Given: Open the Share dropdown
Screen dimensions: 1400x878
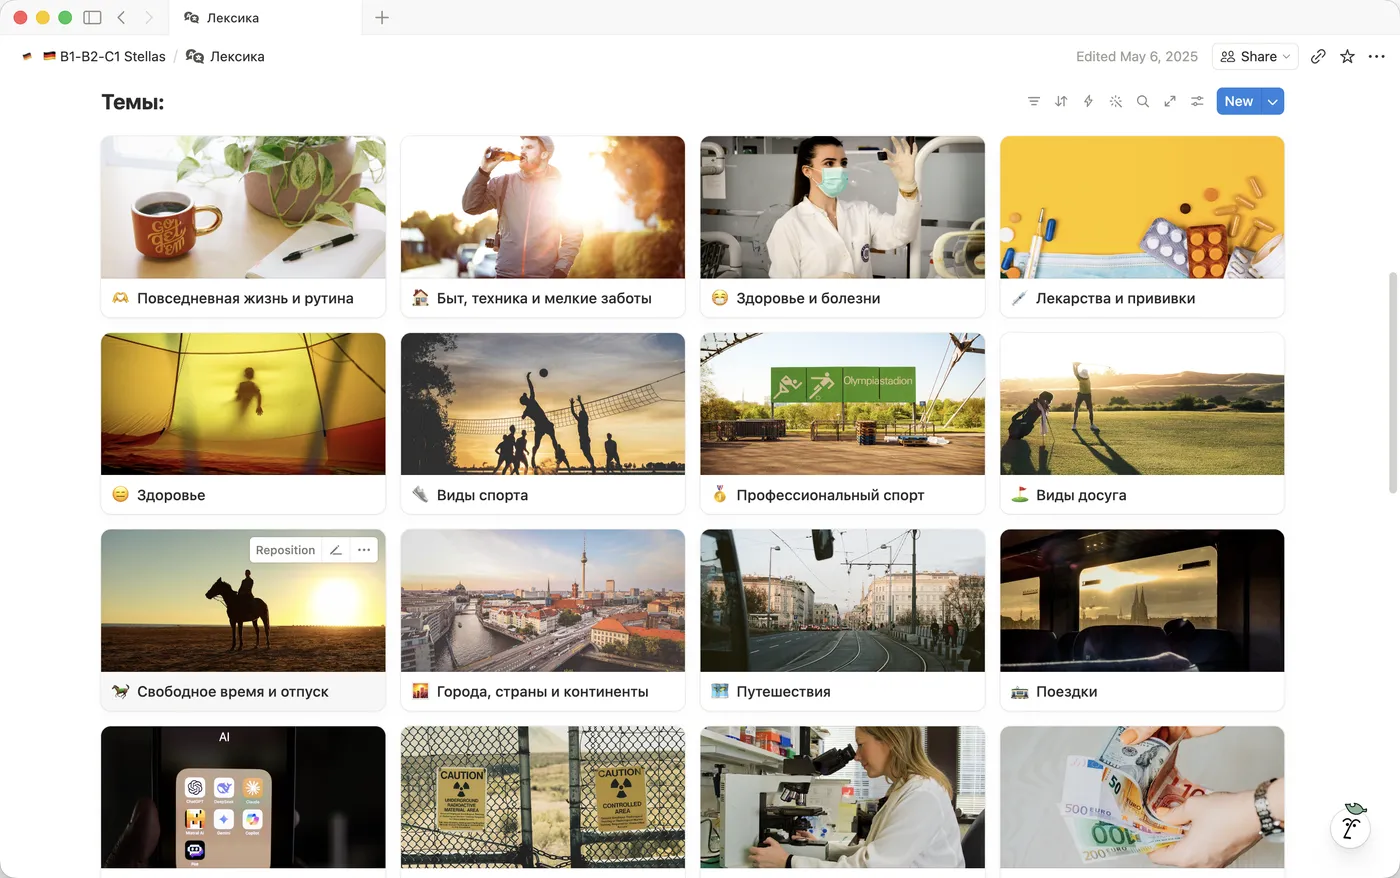Looking at the screenshot, I should point(1255,57).
